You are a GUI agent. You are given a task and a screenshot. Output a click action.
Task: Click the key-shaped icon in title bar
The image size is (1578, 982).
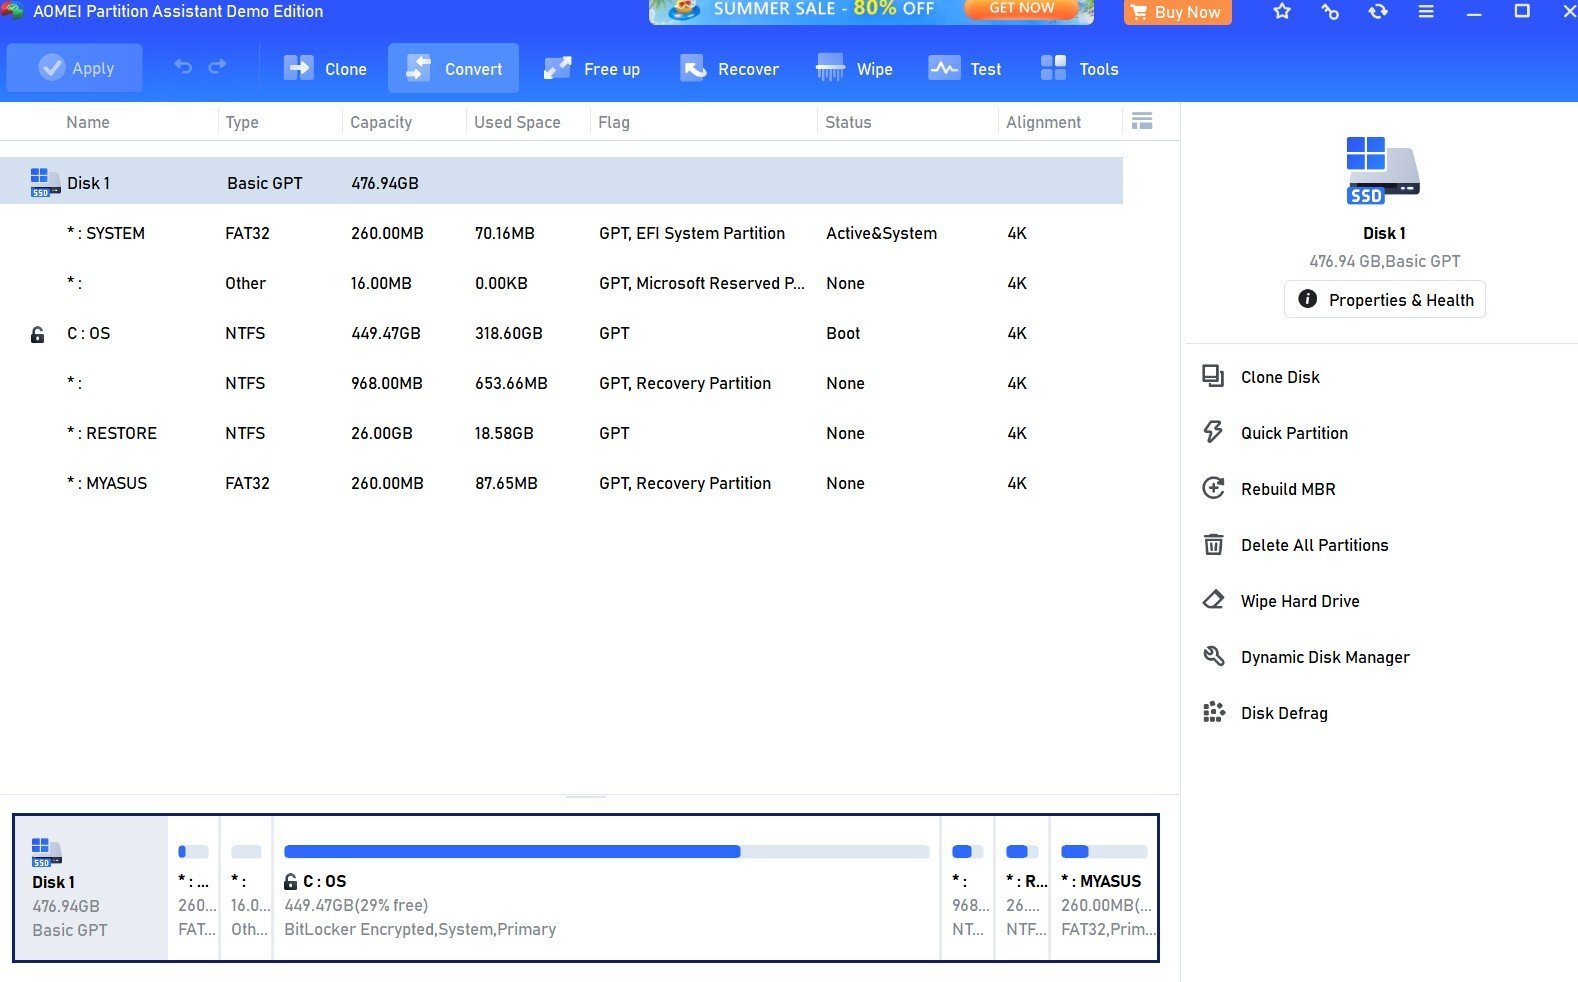1330,12
